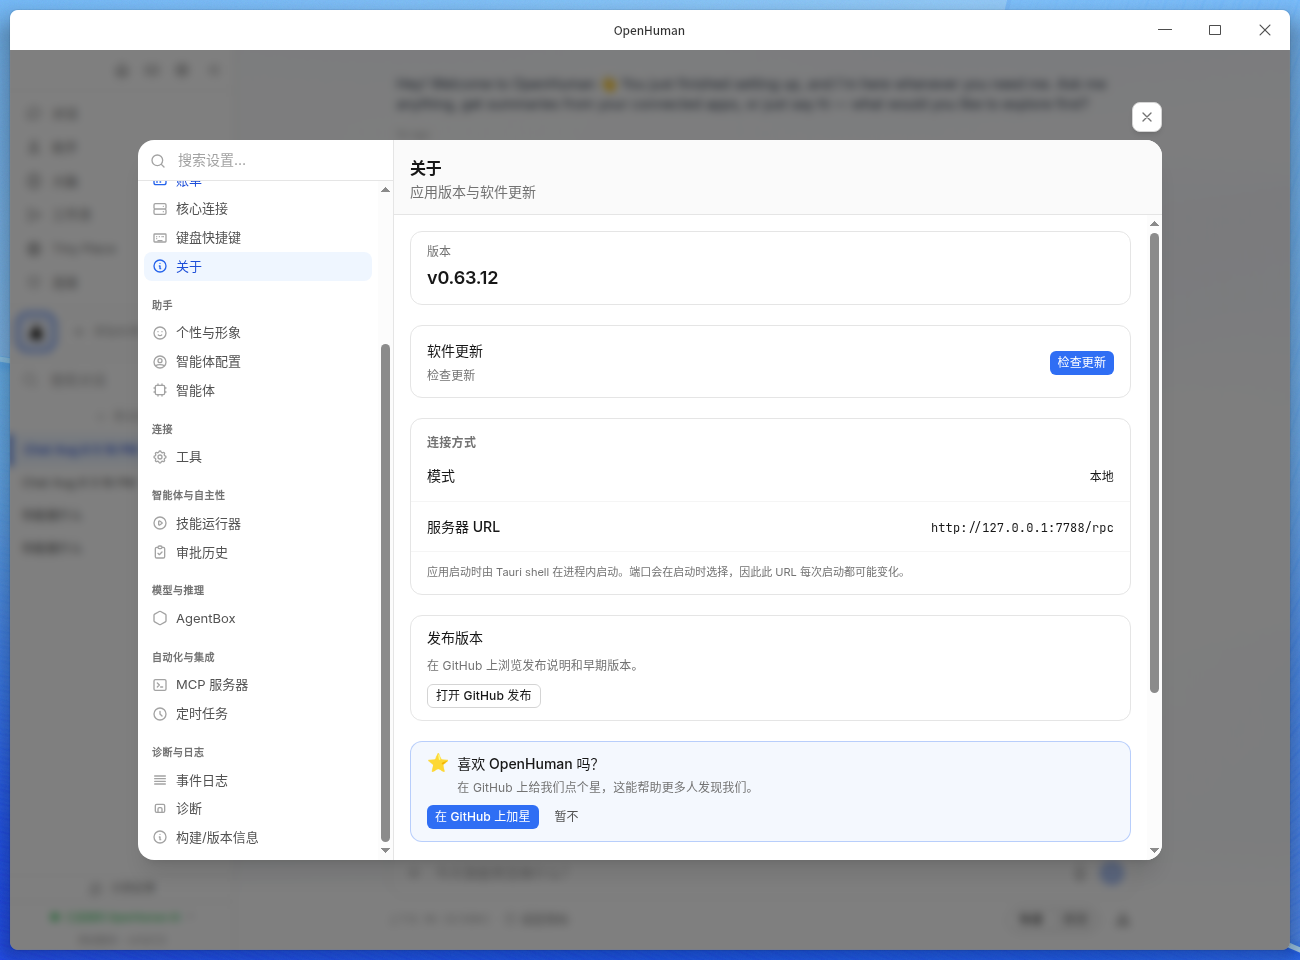This screenshot has height=960, width=1300.
Task: Go to the 智能体配置 section
Action: pos(258,362)
